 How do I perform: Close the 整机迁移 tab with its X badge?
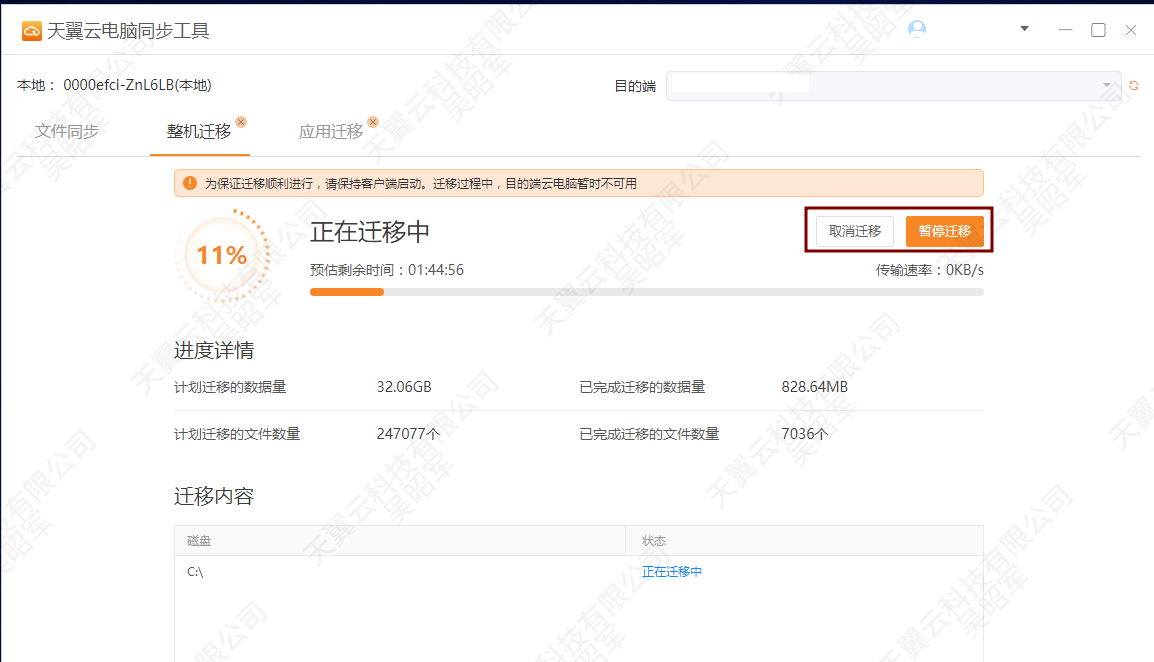pyautogui.click(x=241, y=122)
